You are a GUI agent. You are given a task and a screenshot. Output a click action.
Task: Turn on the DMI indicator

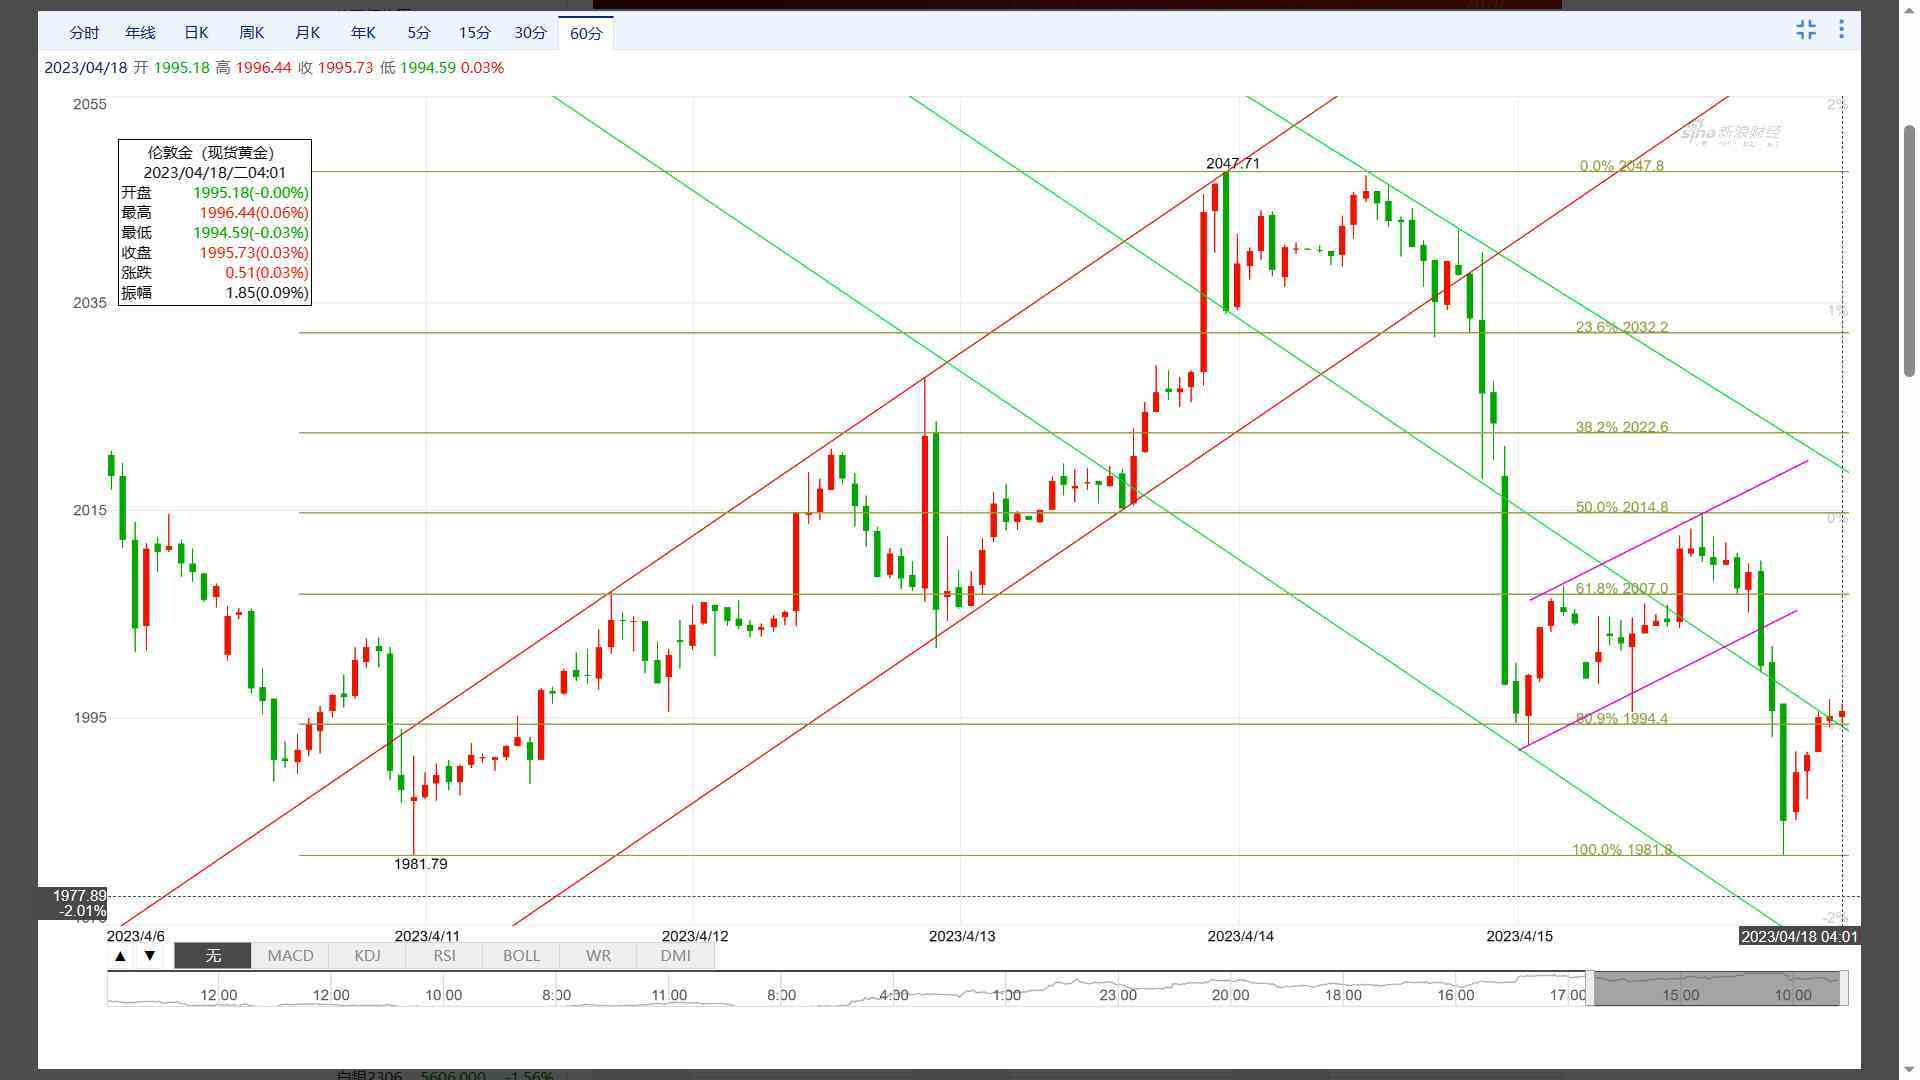[675, 956]
